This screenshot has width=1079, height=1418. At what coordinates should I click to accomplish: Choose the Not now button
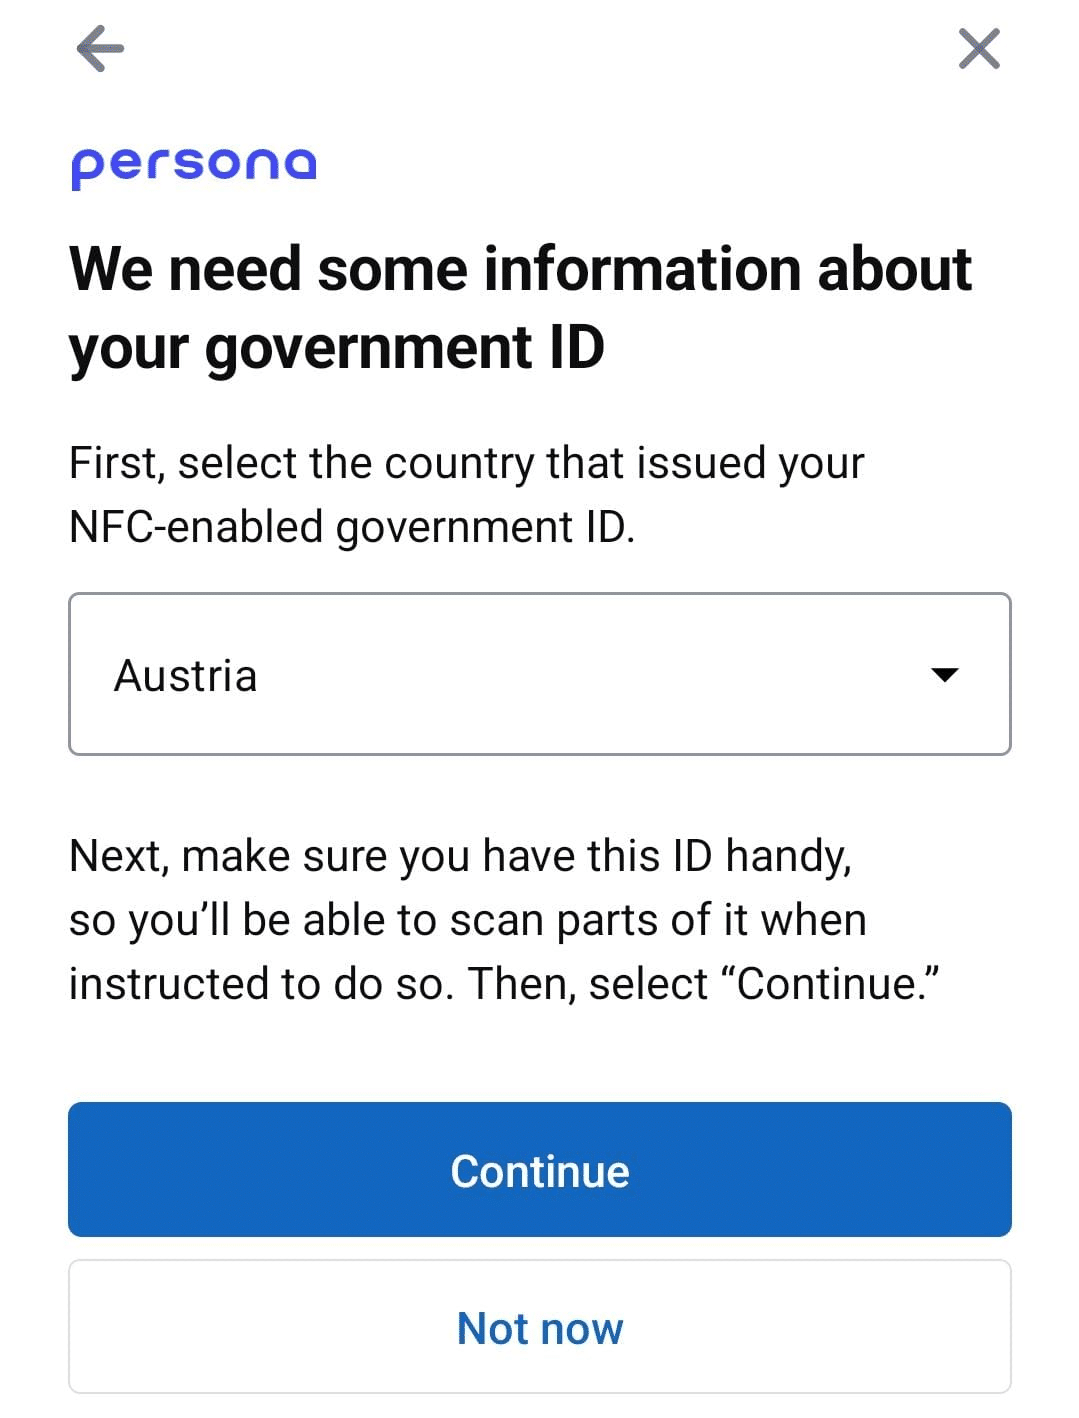tap(539, 1328)
